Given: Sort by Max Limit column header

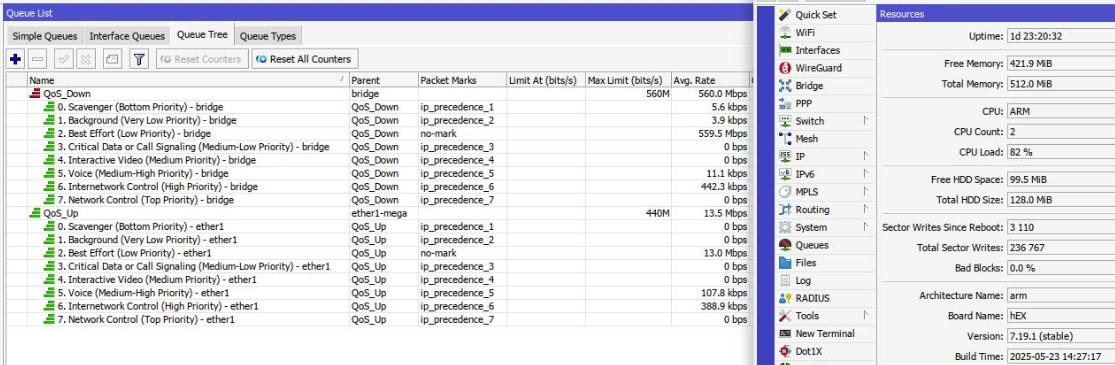Looking at the screenshot, I should tap(627, 80).
